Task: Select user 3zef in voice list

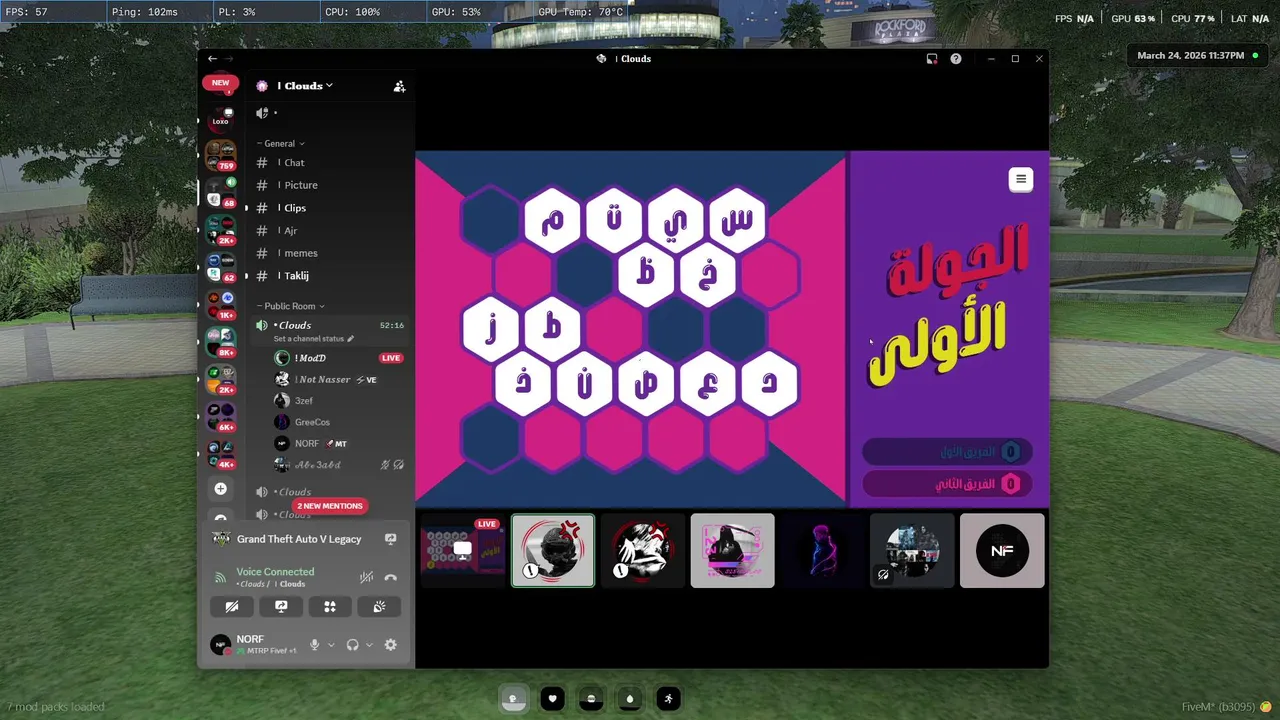Action: coord(340,401)
